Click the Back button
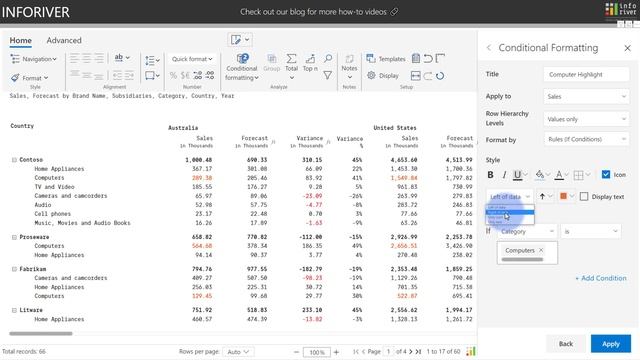 pyautogui.click(x=566, y=344)
